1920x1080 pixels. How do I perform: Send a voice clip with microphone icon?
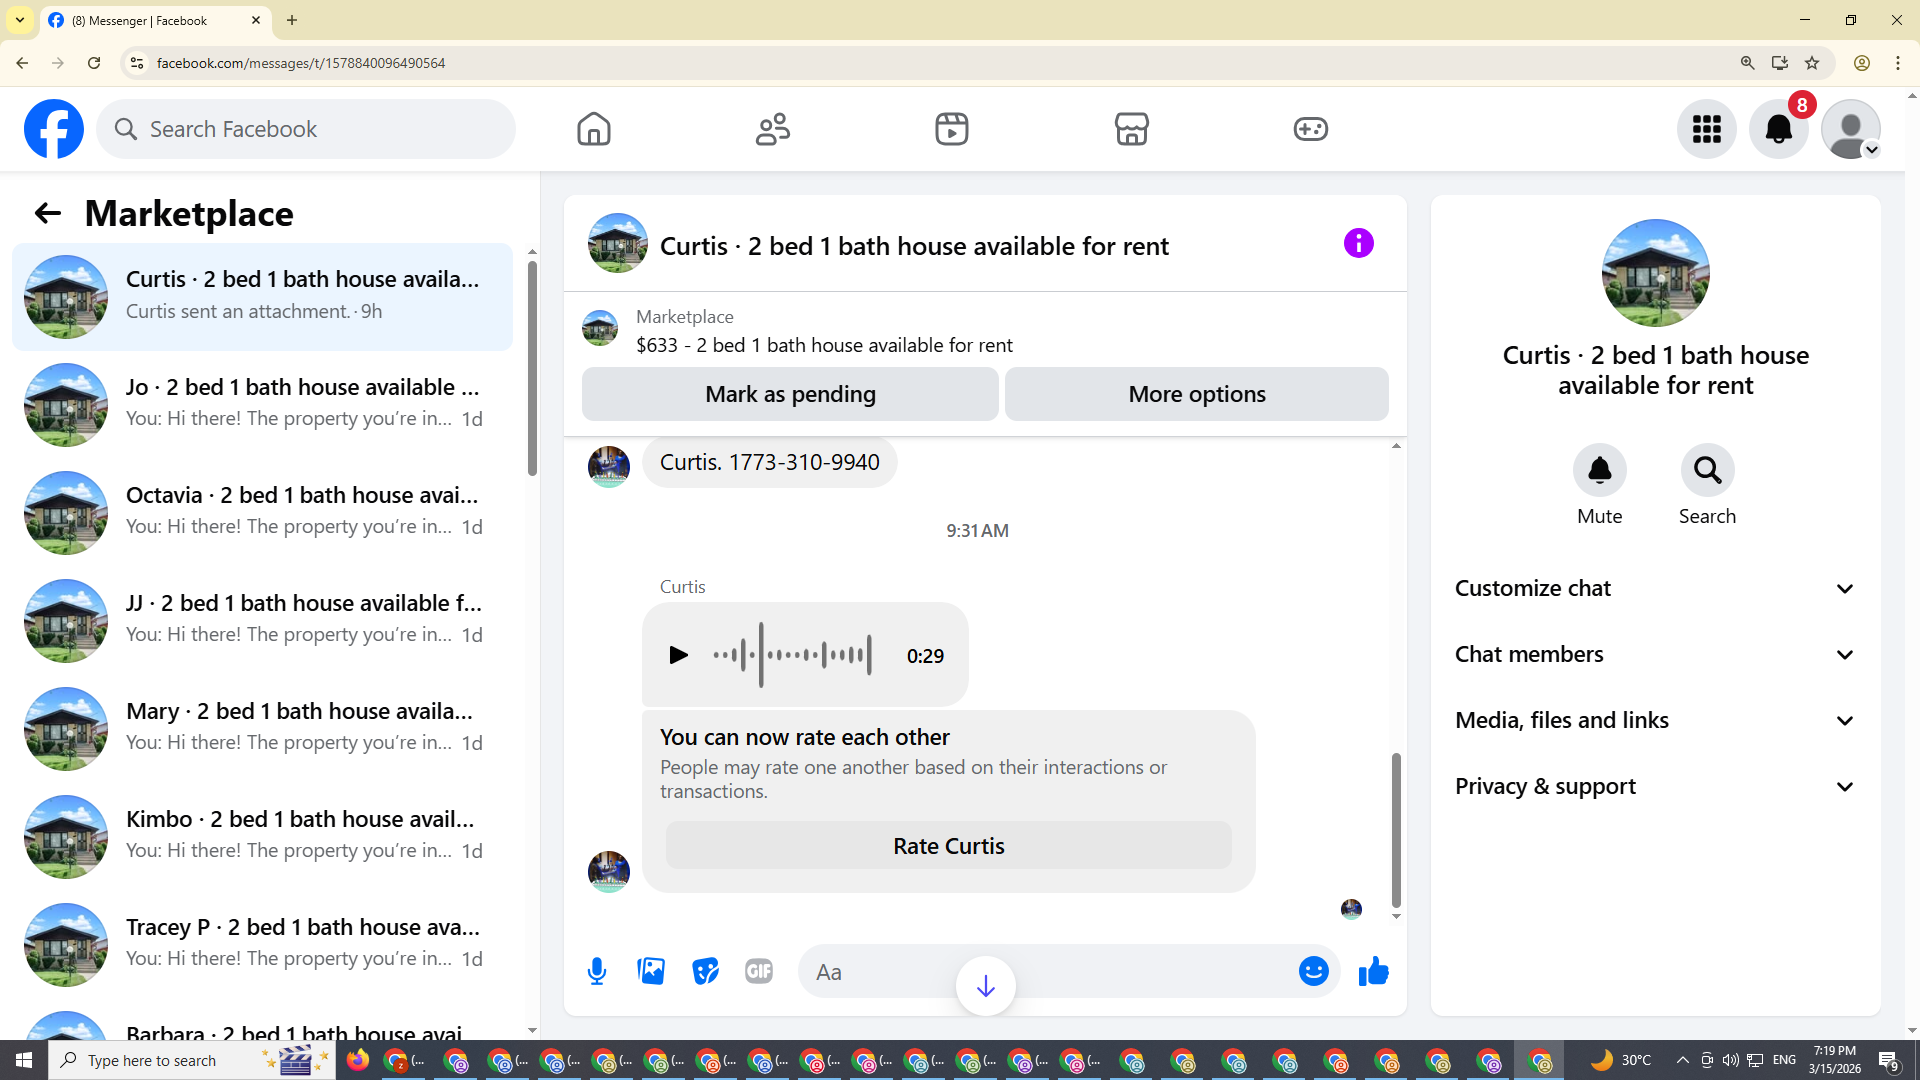(597, 971)
